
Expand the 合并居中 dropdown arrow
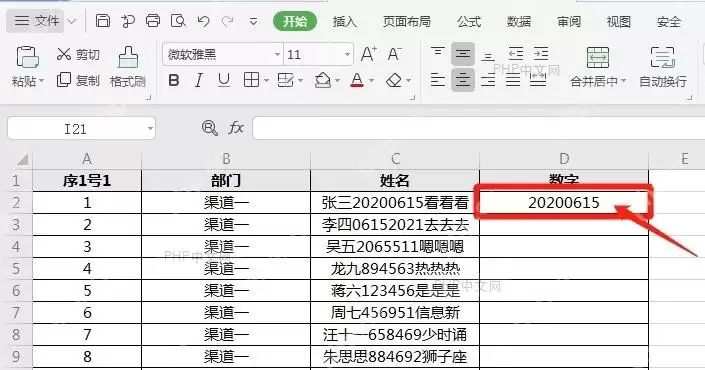tap(624, 81)
